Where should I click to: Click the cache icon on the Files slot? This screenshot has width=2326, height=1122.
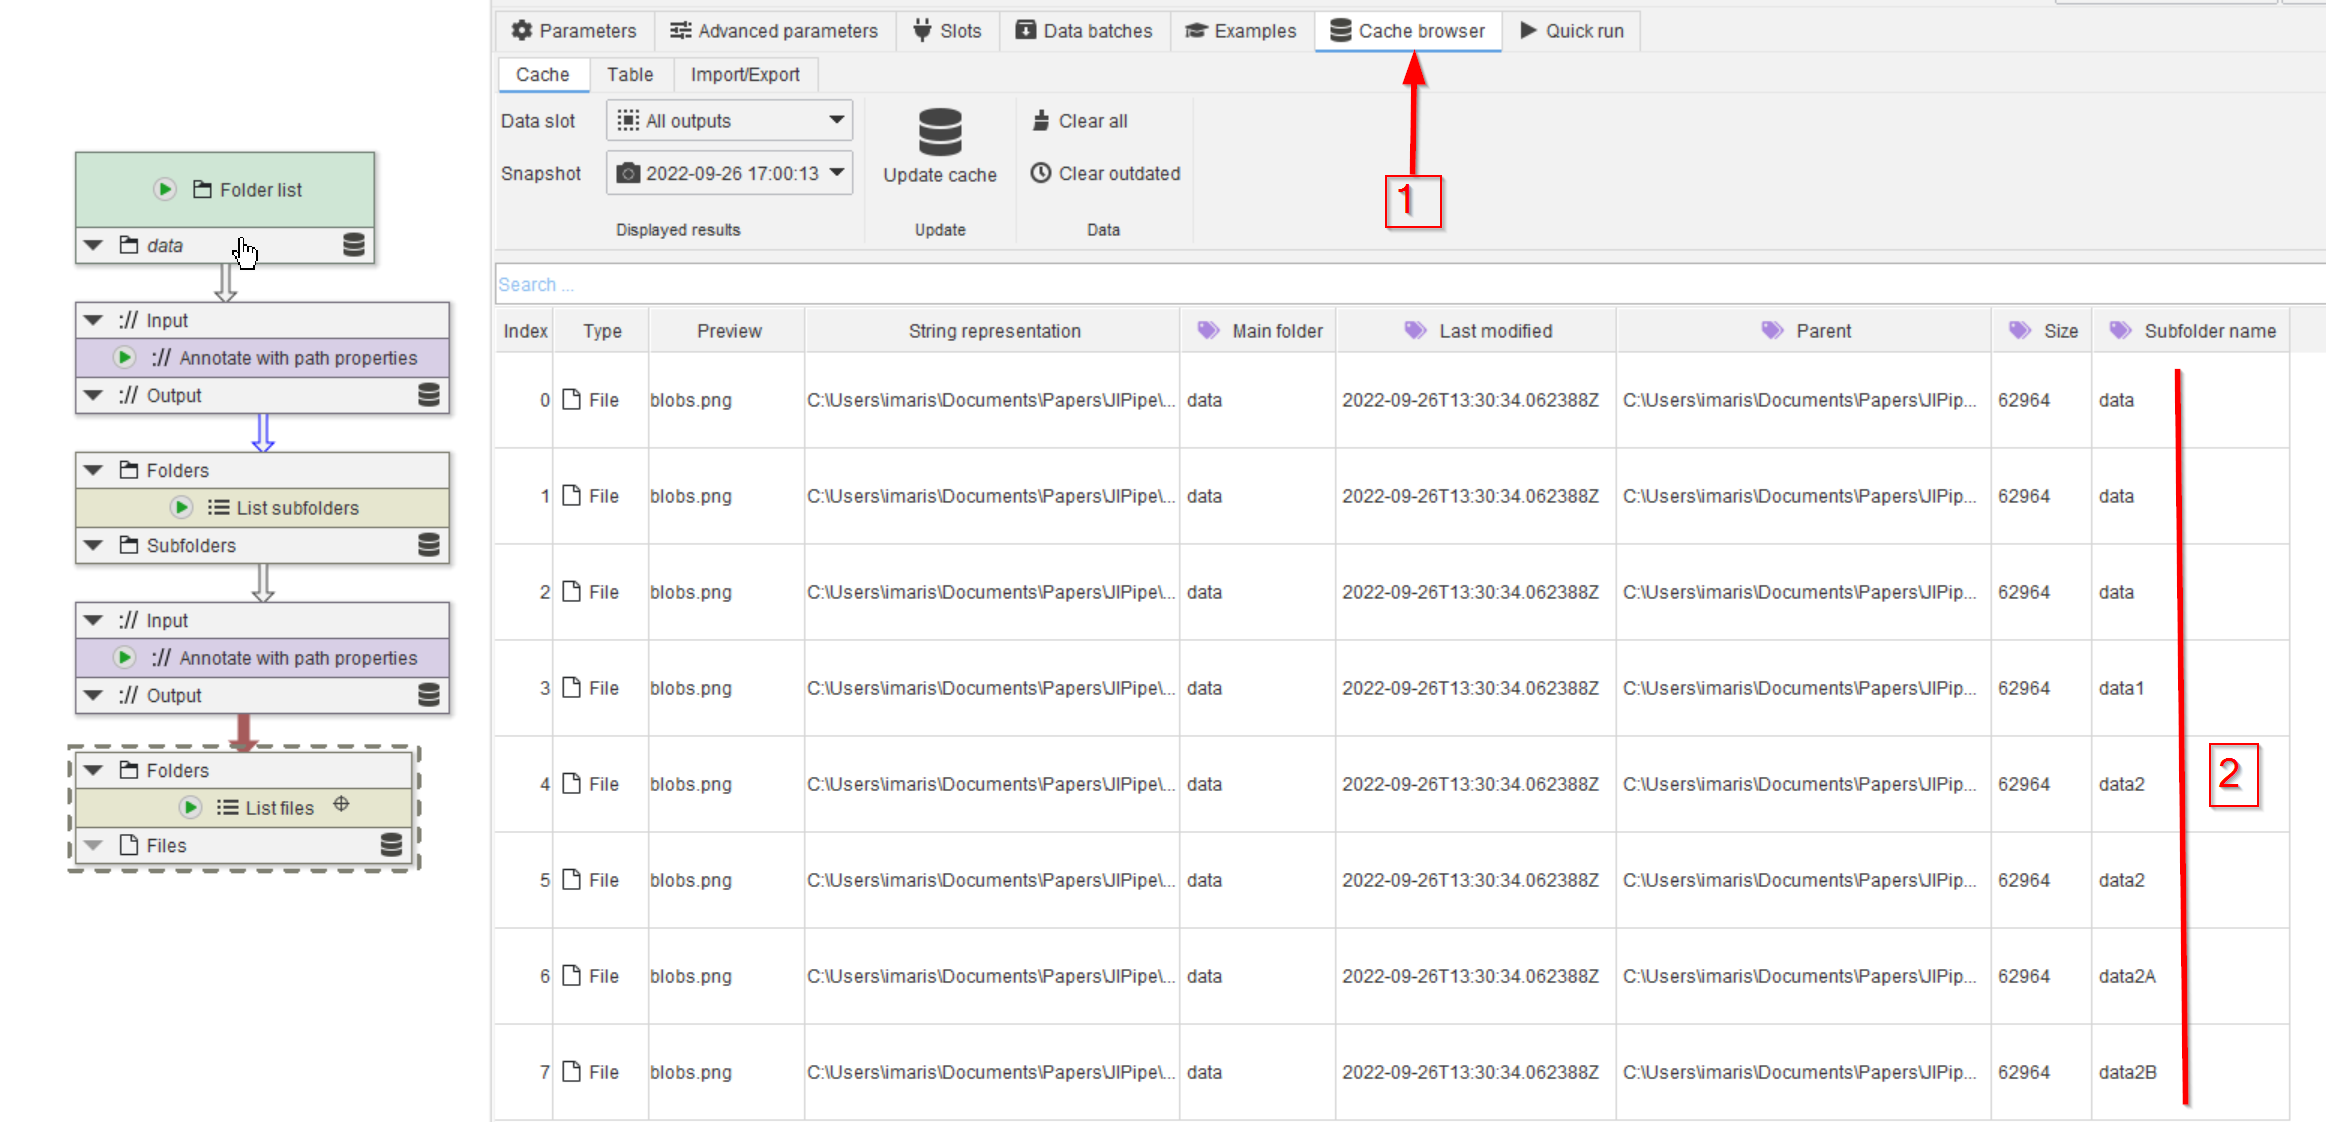point(391,845)
